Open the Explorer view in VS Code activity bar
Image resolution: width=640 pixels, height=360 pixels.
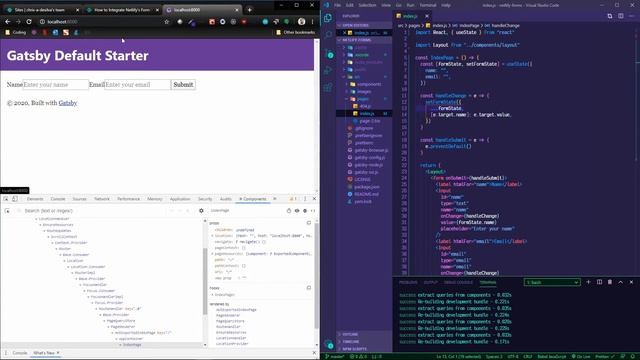click(x=328, y=18)
